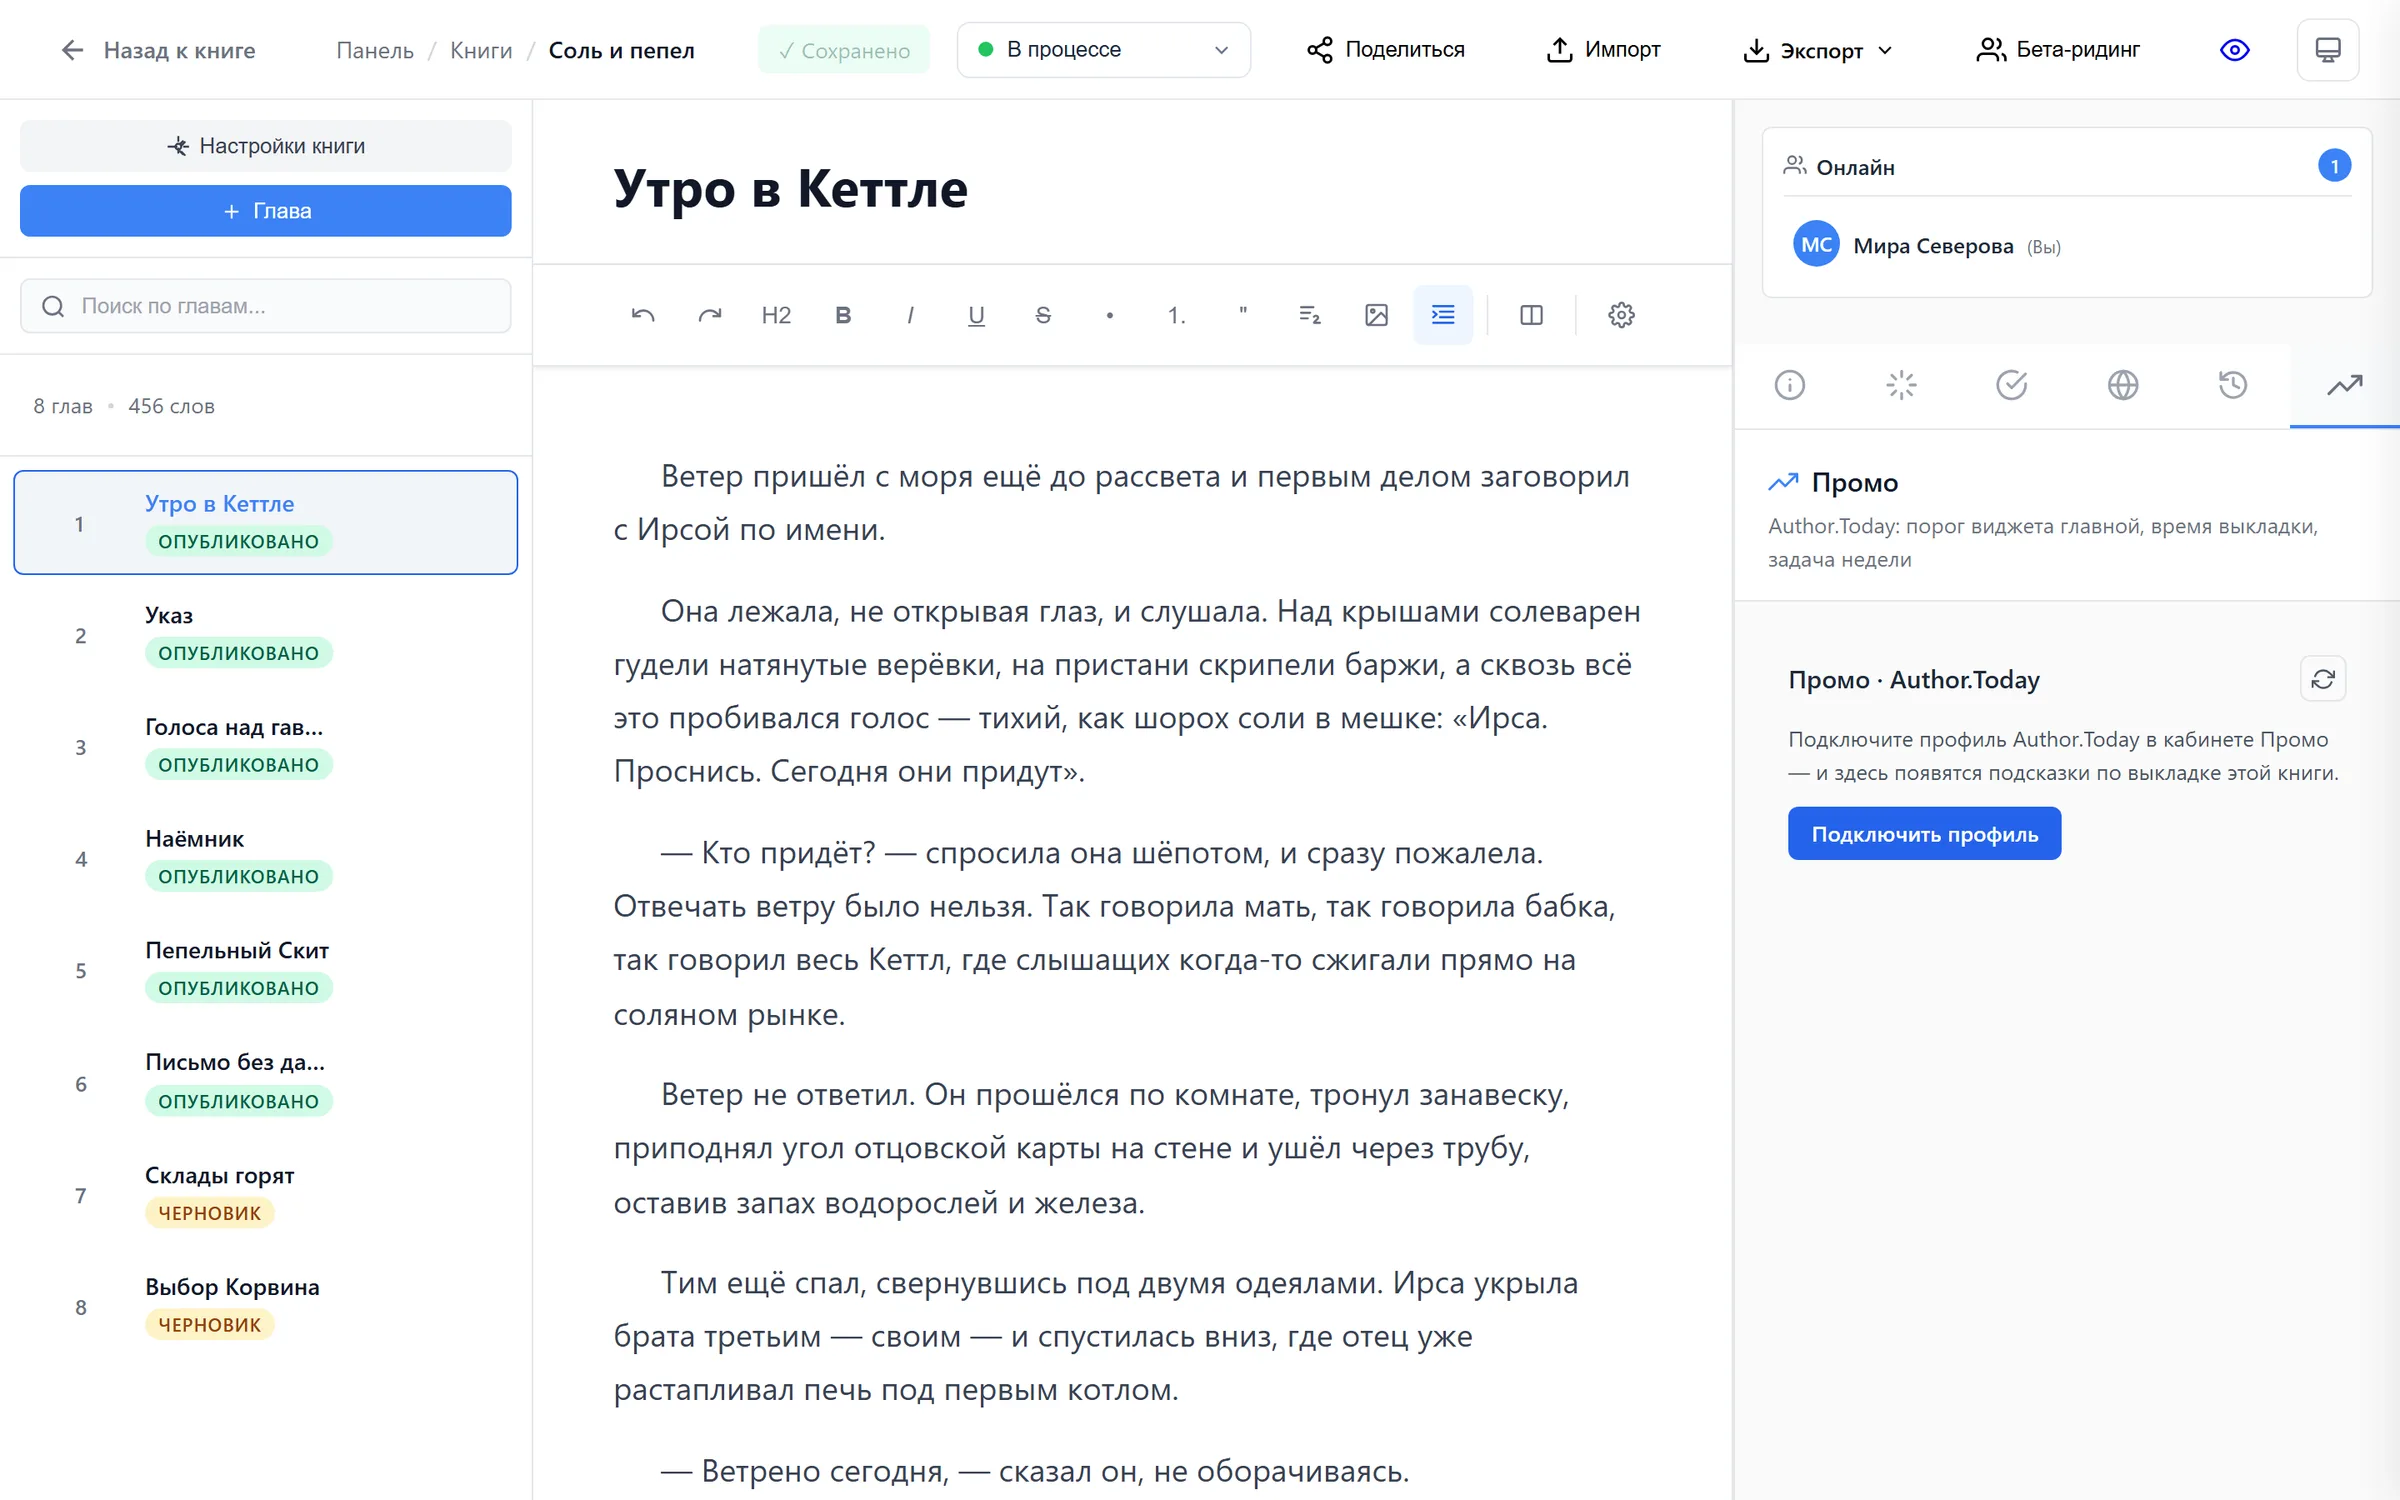This screenshot has width=2400, height=1500.
Task: Click Поделиться to share the book
Action: pos(1386,50)
